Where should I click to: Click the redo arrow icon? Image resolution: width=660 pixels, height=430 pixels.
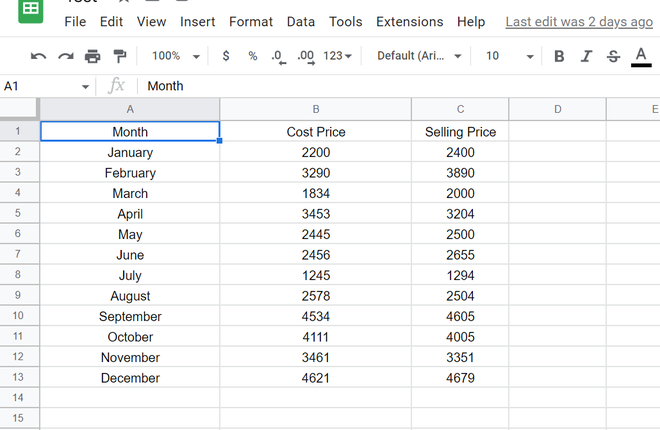pyautogui.click(x=66, y=56)
